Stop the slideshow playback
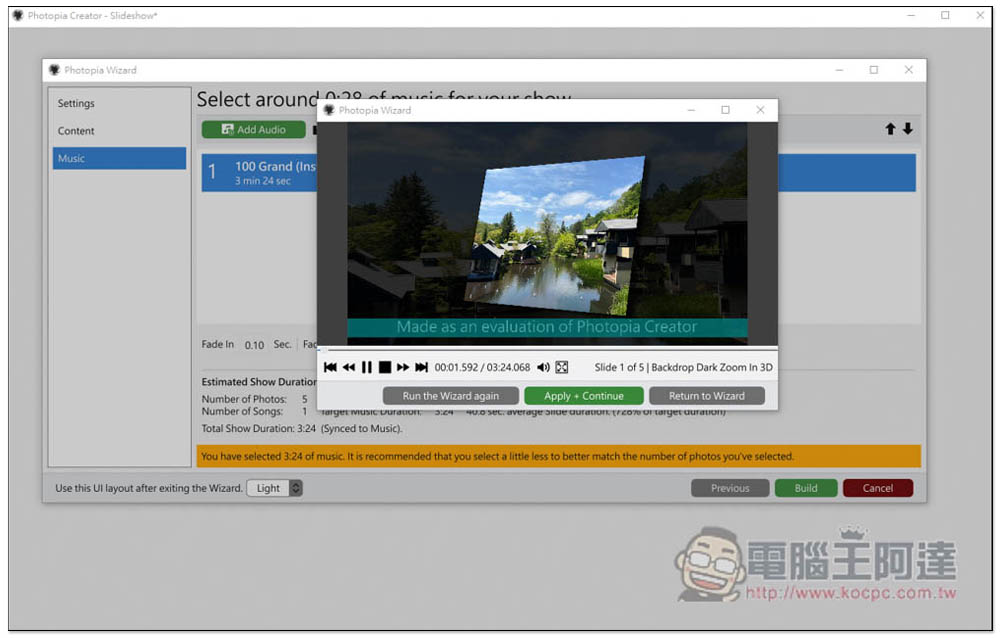1000x638 pixels. pyautogui.click(x=385, y=367)
